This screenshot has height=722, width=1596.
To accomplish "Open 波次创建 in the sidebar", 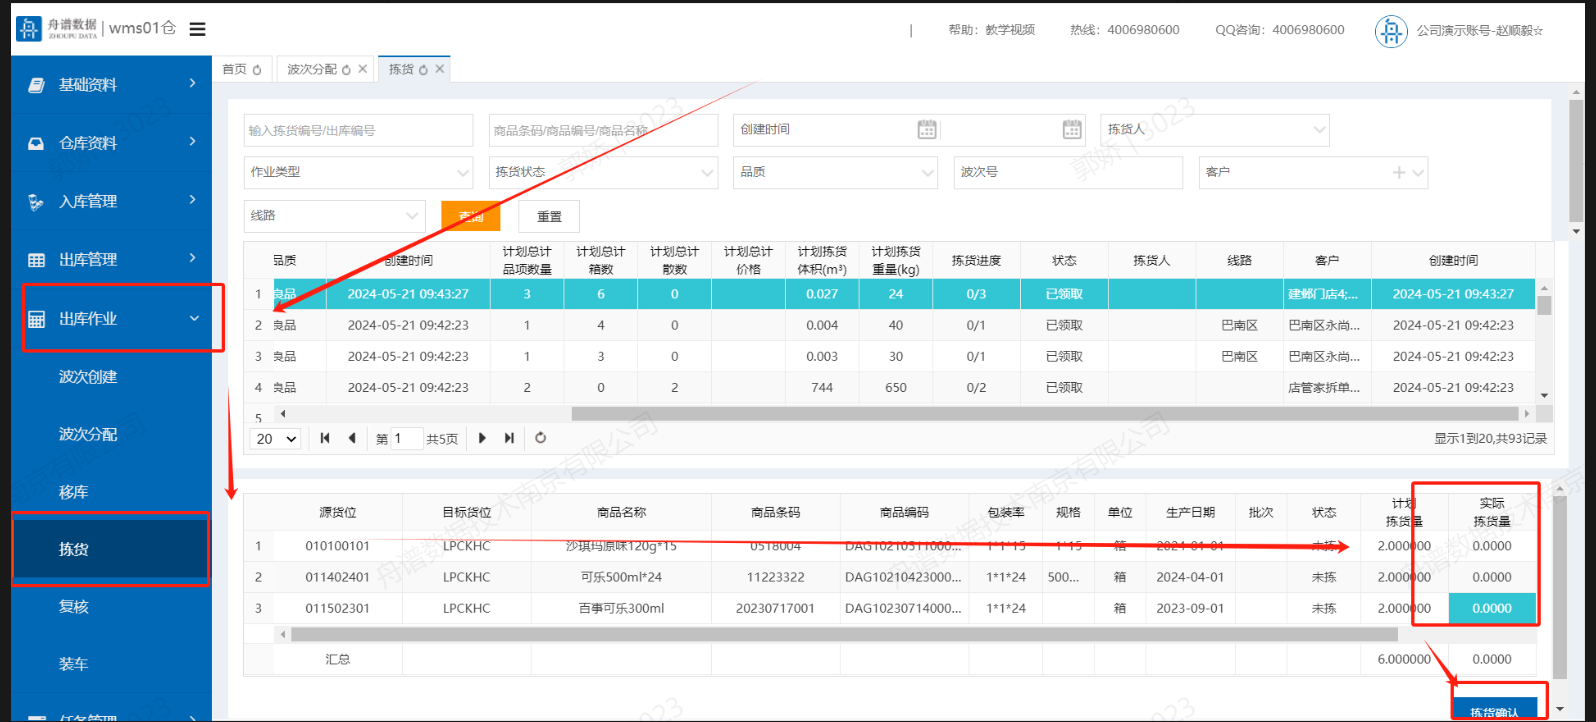I will [x=88, y=377].
